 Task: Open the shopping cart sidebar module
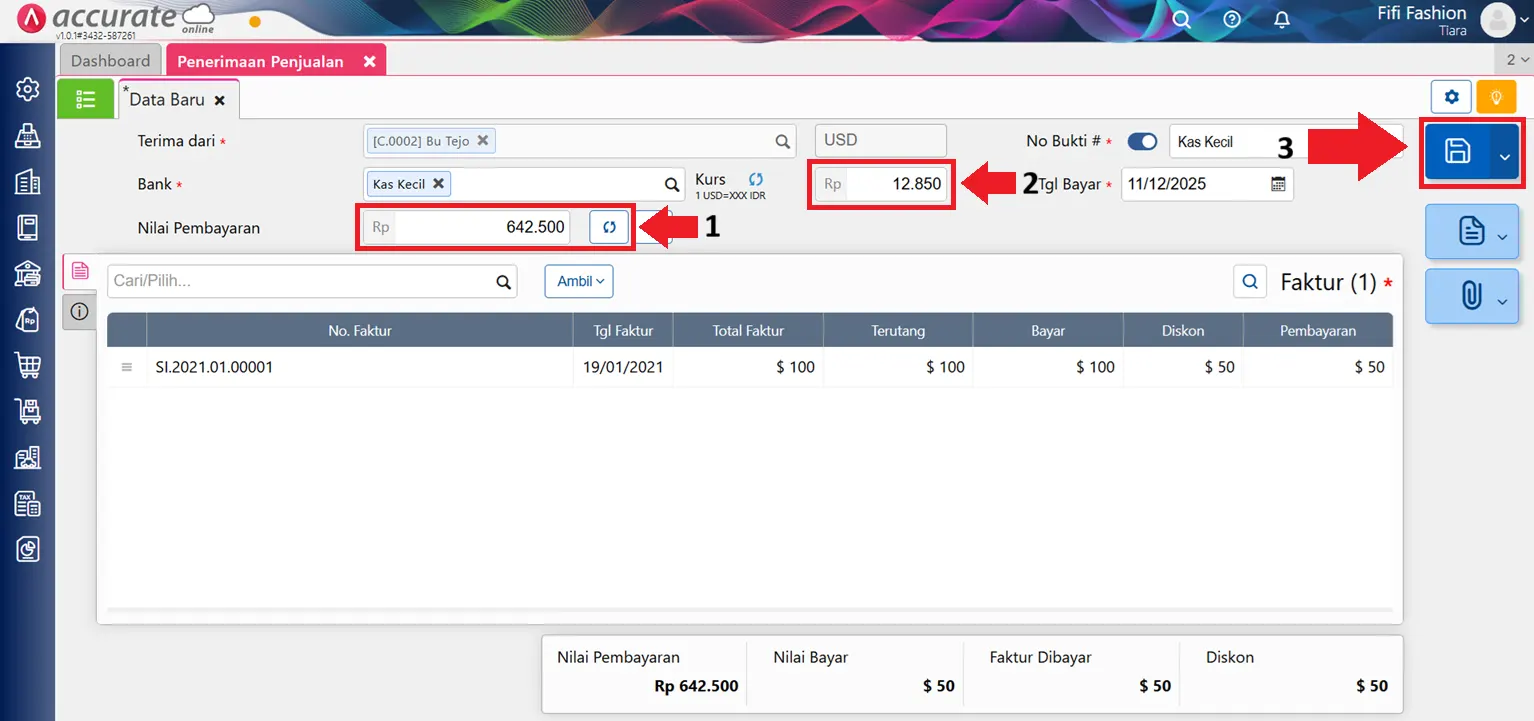28,365
